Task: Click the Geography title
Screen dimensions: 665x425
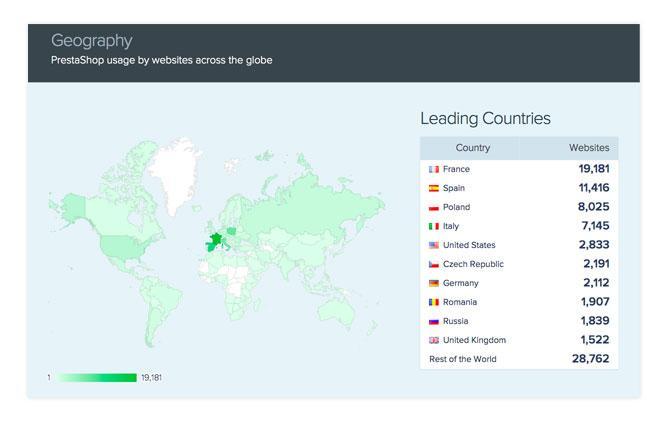Action: [92, 41]
